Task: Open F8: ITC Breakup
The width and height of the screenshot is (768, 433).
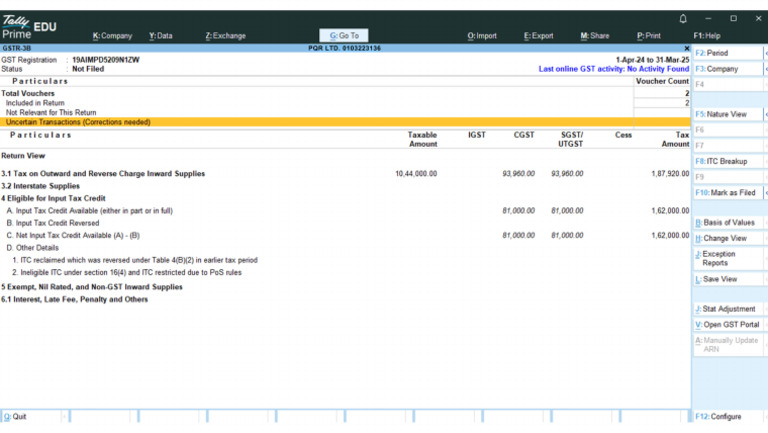Action: click(x=728, y=161)
